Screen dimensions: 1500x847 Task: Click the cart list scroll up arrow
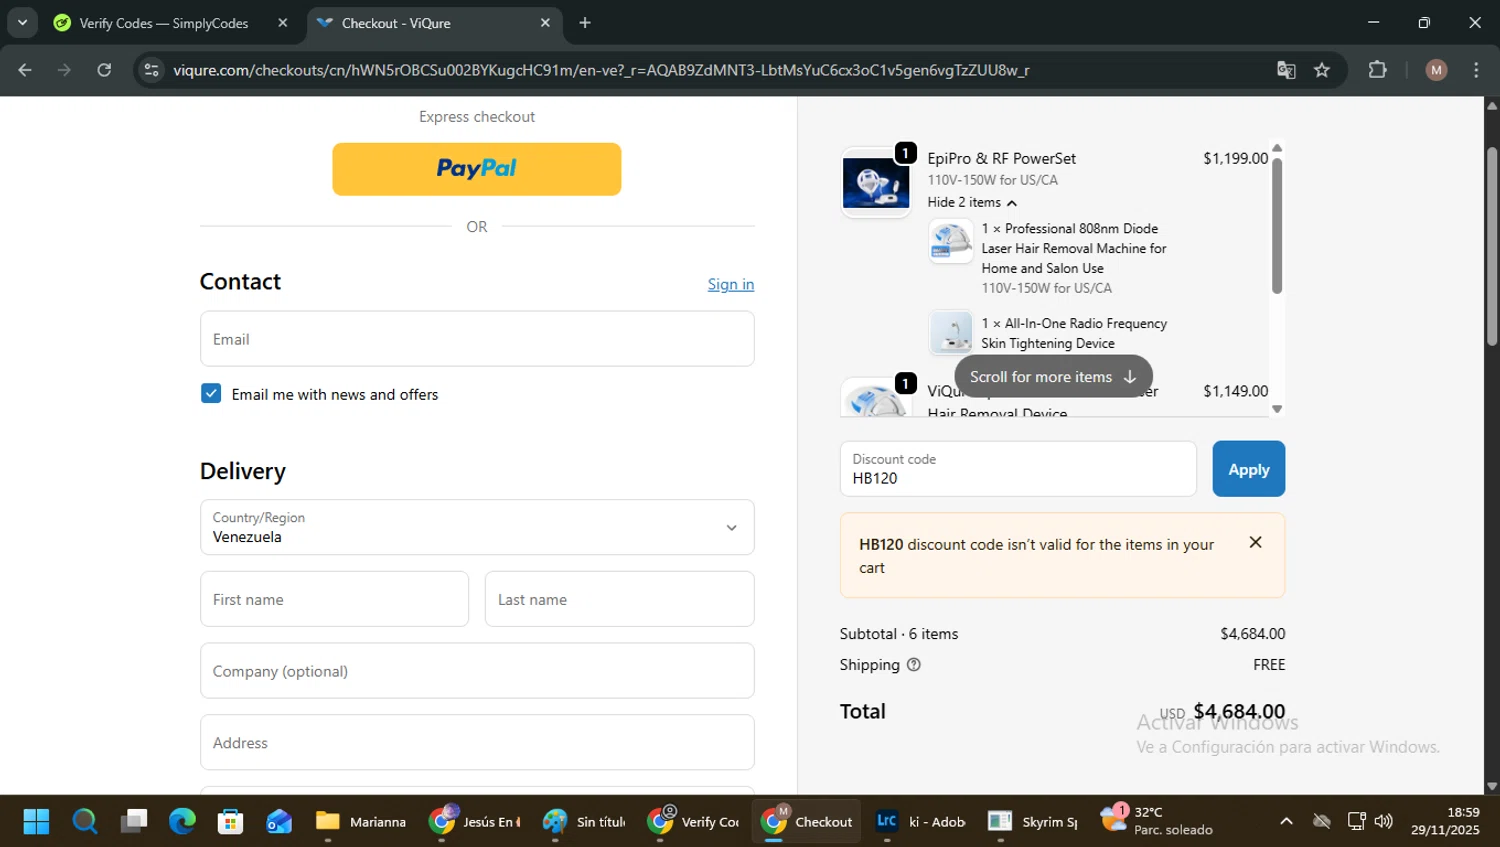[x=1277, y=148]
